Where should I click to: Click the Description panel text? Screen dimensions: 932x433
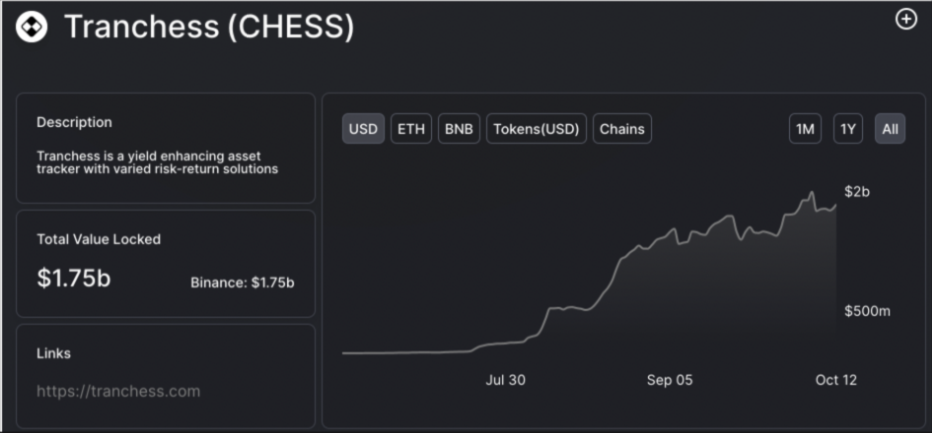(x=158, y=162)
